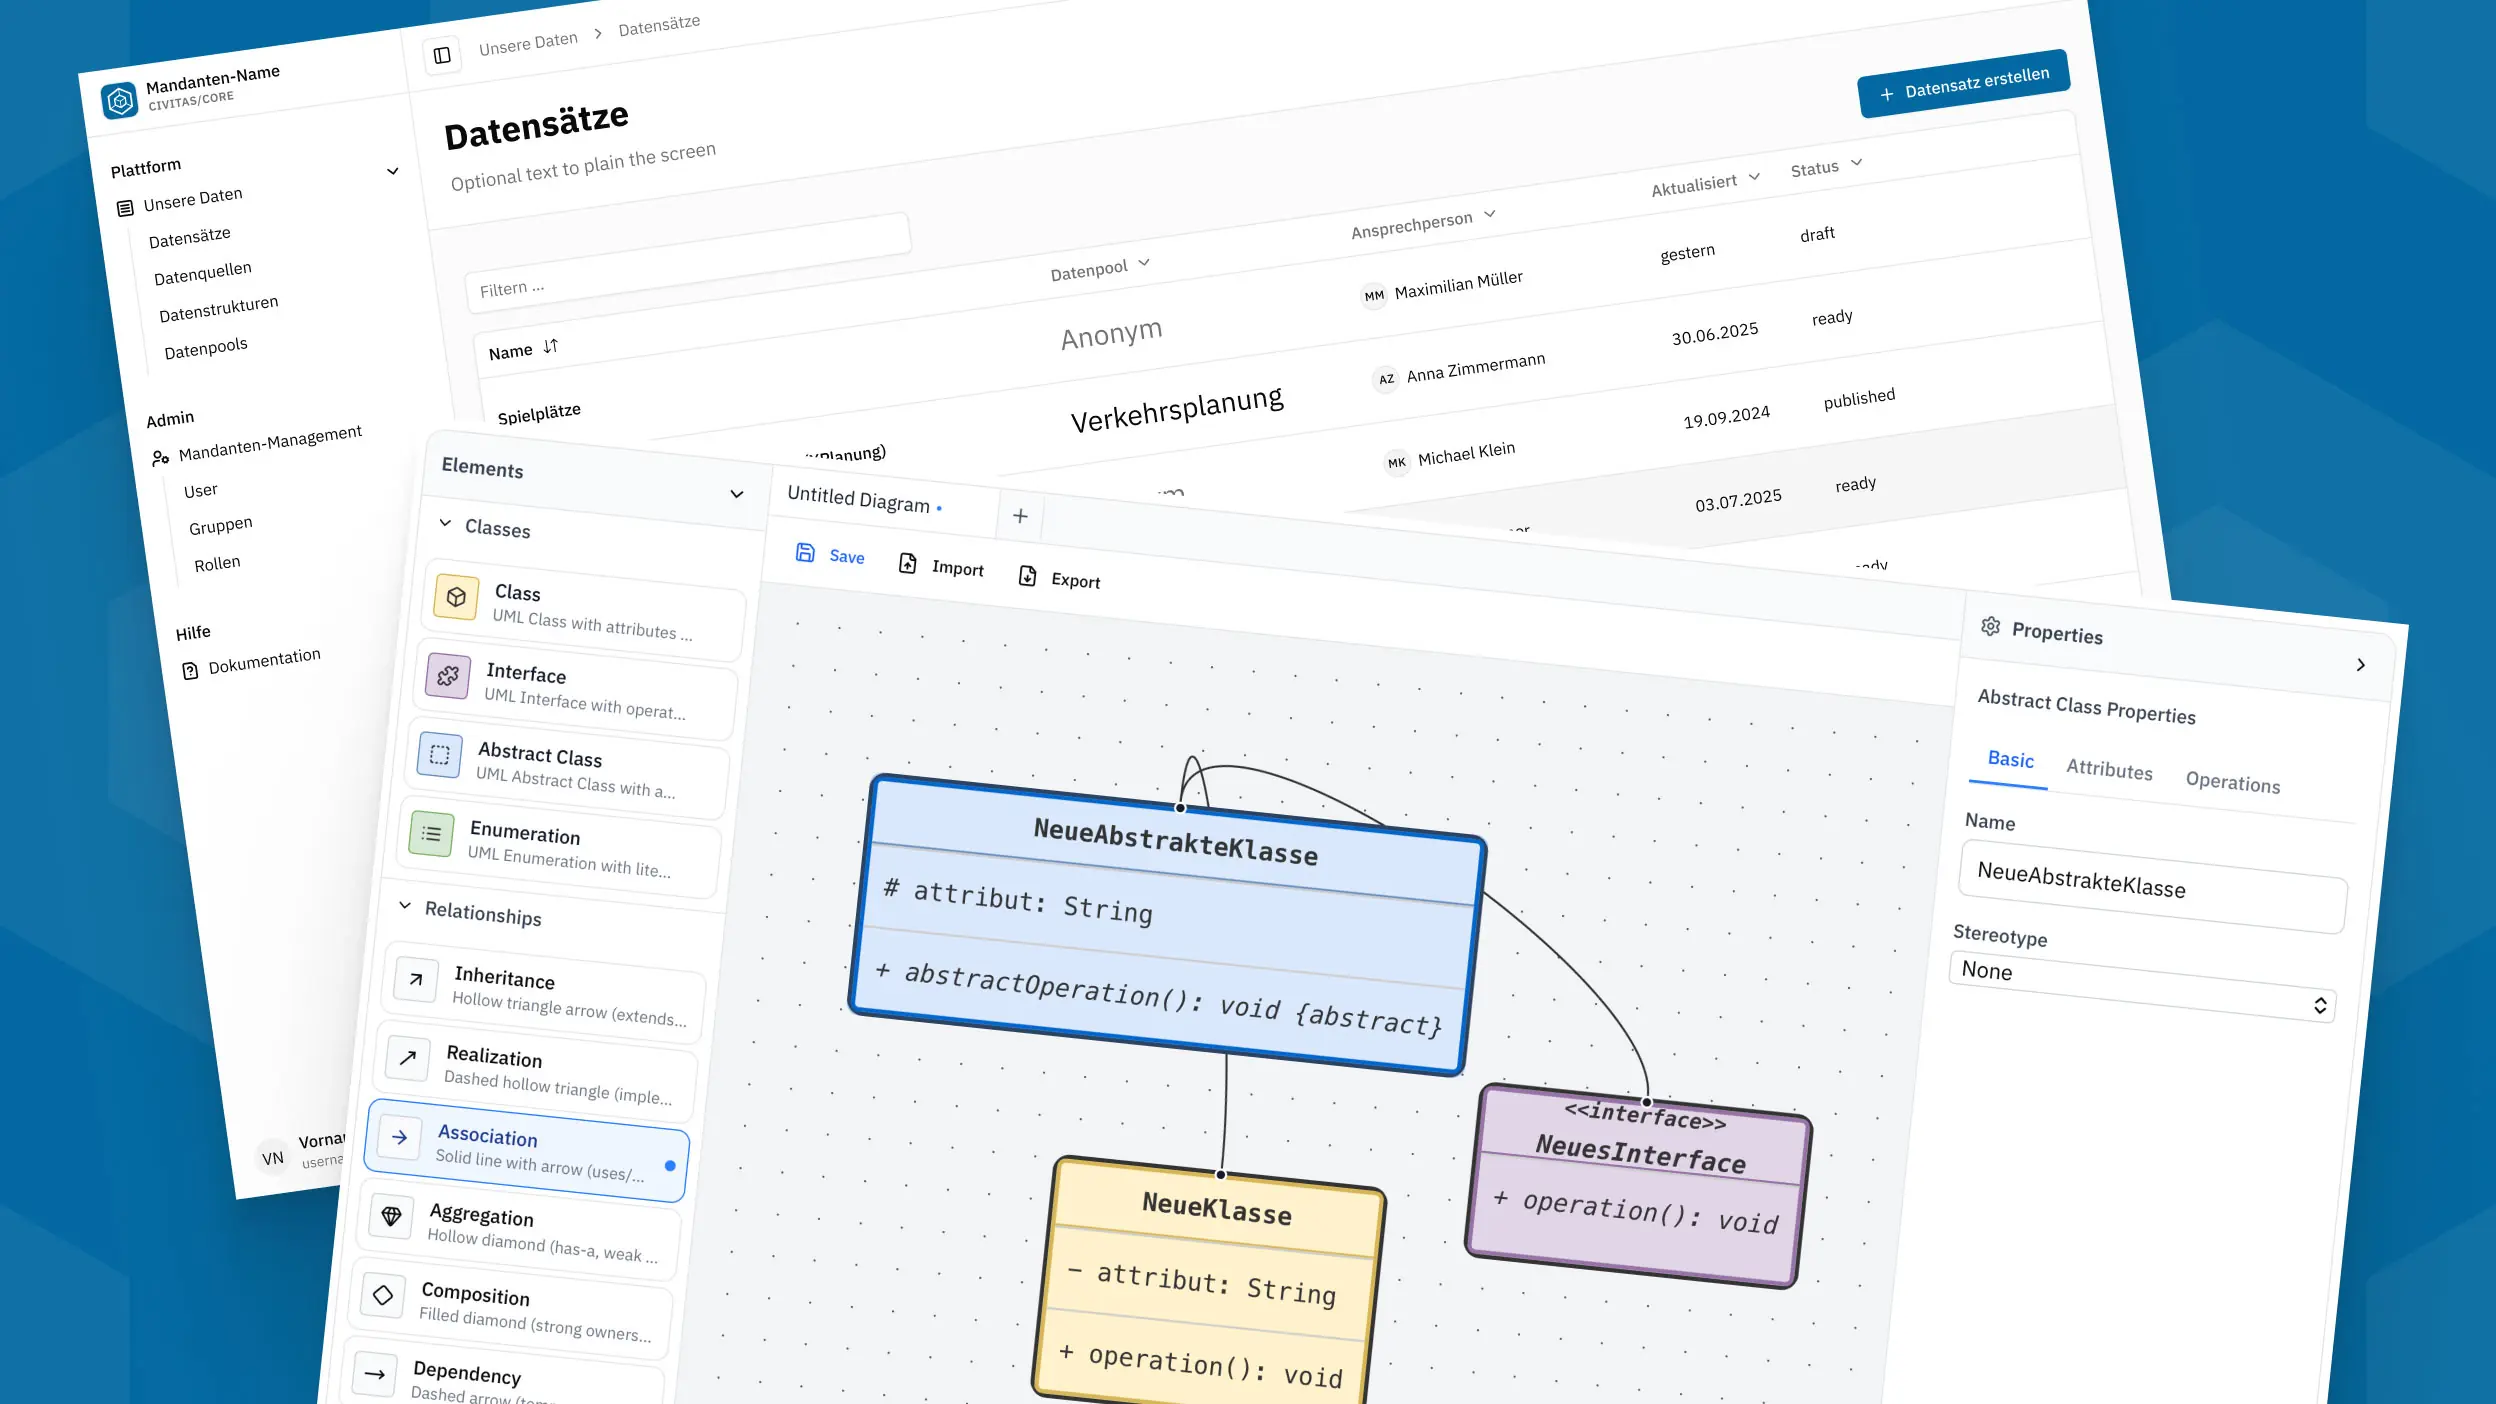Choose the Inheritance arrow icon
This screenshot has height=1404, width=2496.
coord(416,979)
